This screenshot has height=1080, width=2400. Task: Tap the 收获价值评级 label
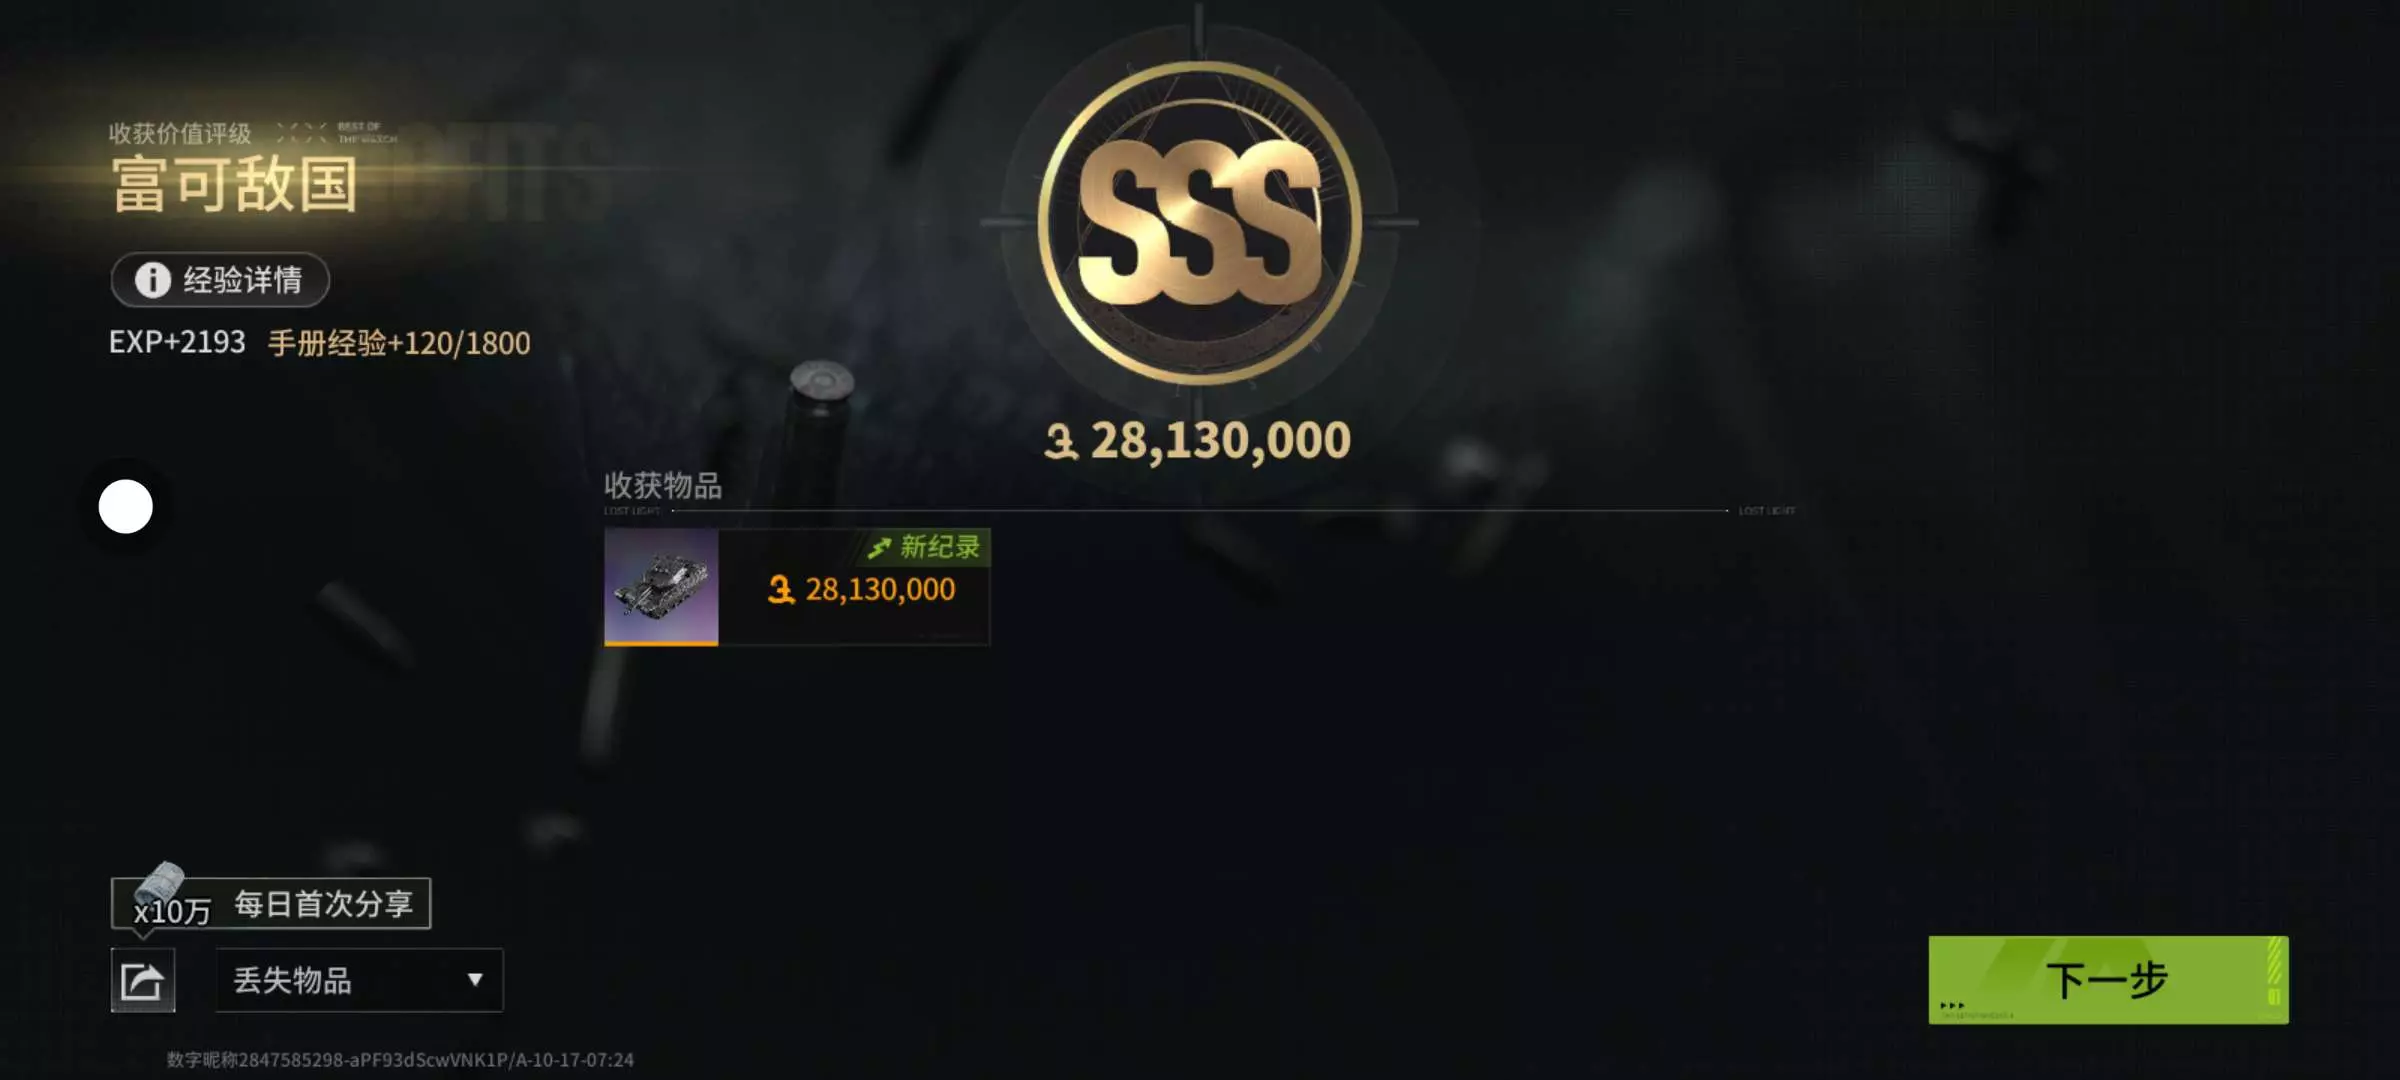[x=180, y=133]
